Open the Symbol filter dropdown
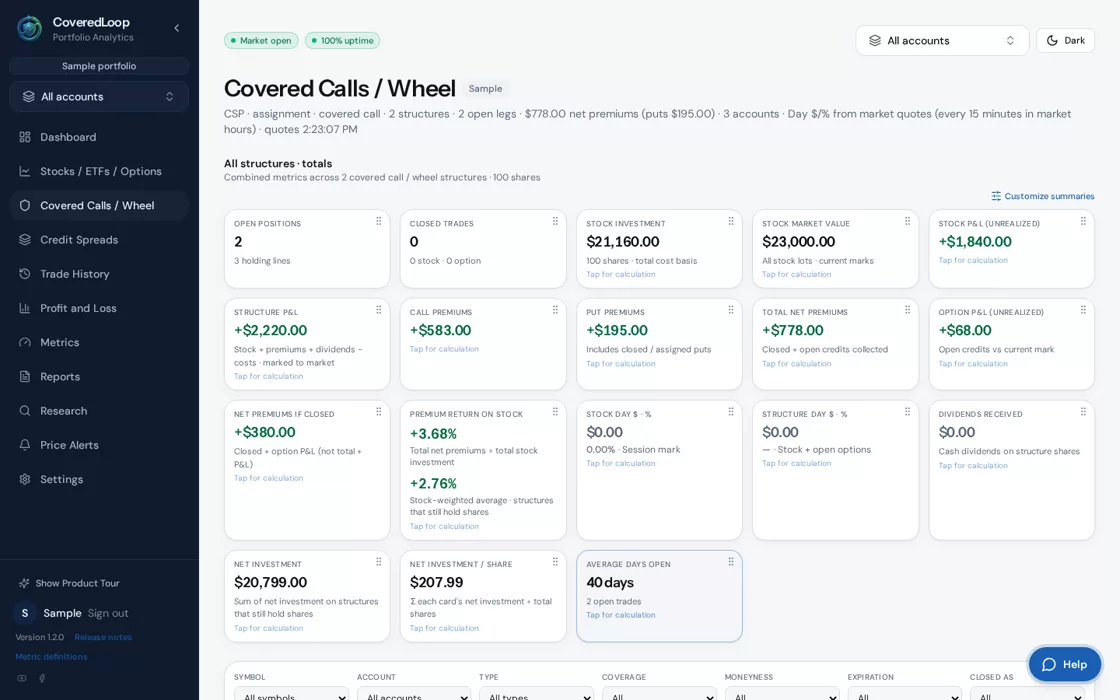Viewport: 1120px width, 700px height. tap(291, 695)
